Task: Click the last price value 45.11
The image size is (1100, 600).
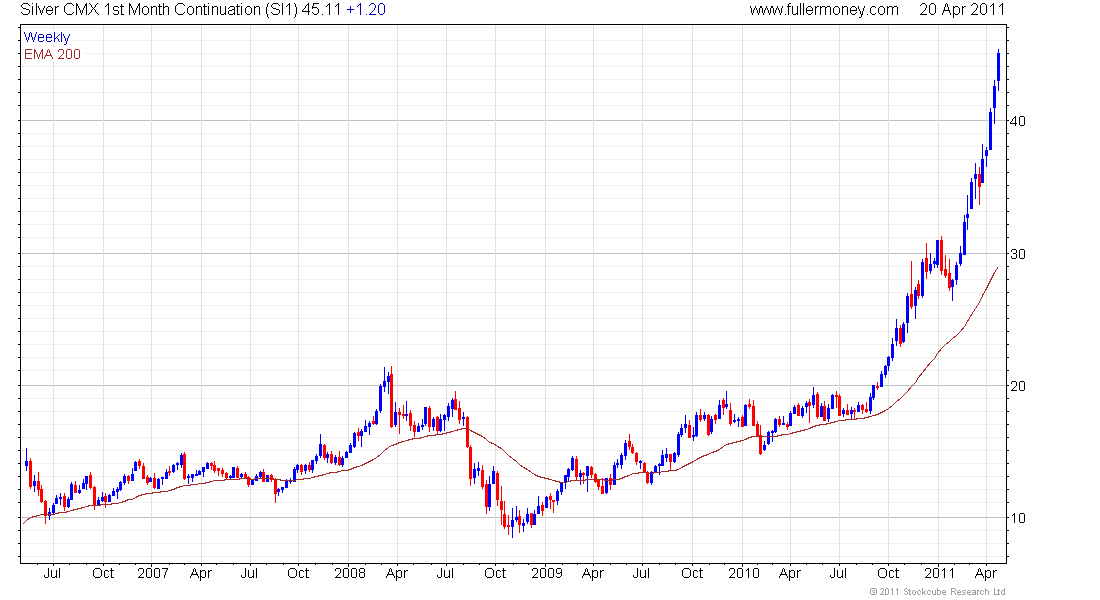Action: pos(321,10)
